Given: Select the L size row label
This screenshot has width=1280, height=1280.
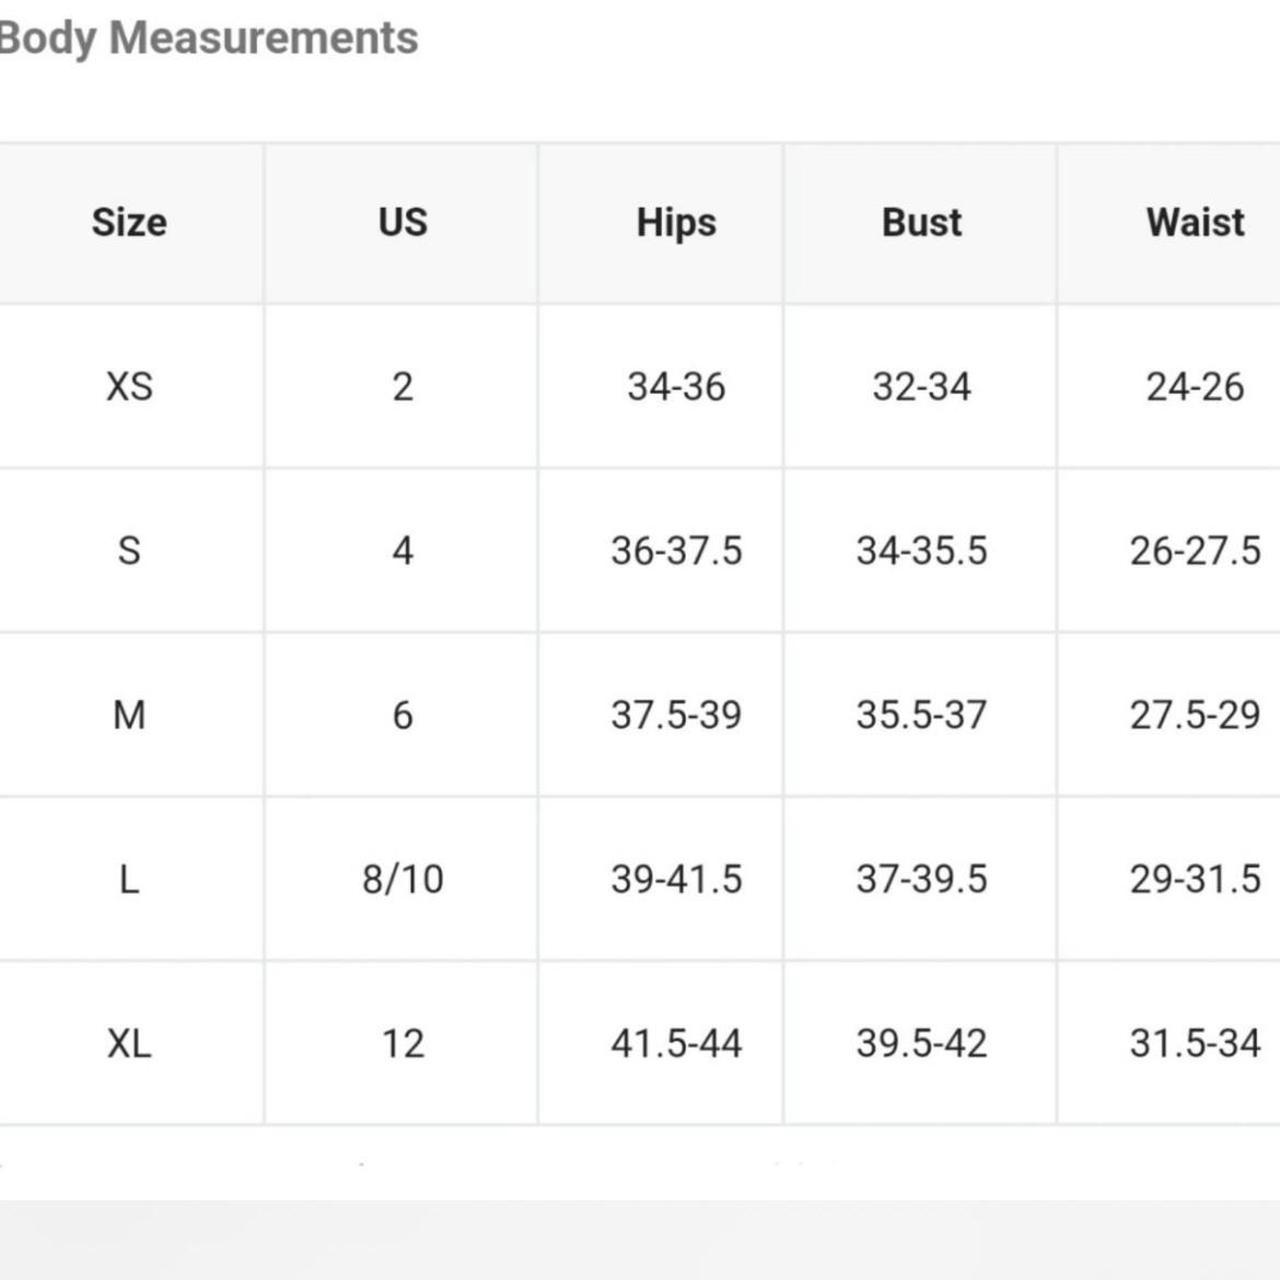Looking at the screenshot, I should [x=129, y=879].
